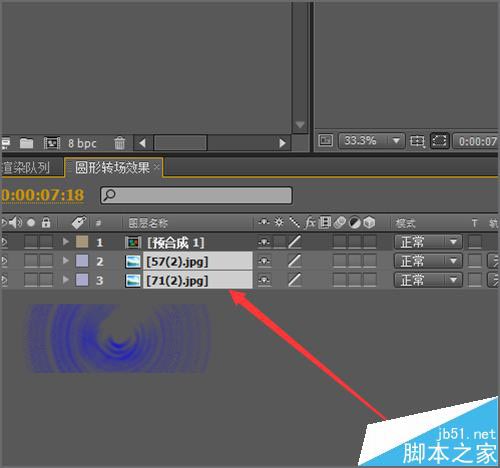Click the Adjustment Layer column header icon

[355, 223]
